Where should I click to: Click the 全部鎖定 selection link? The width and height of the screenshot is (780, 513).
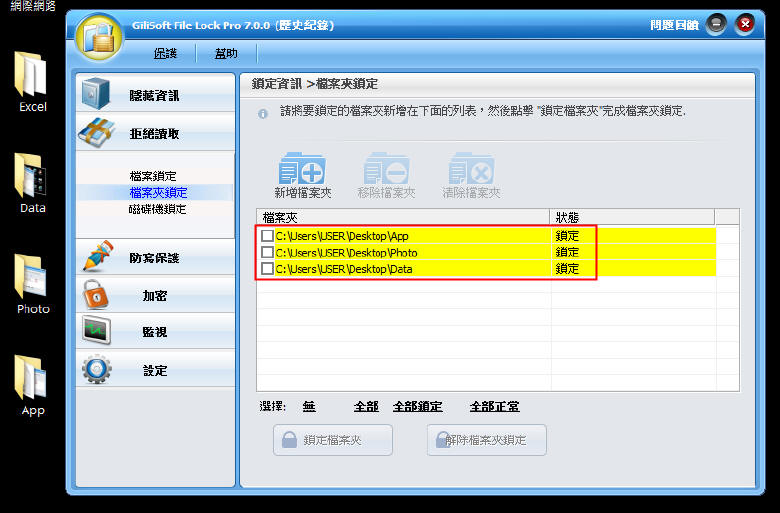pyautogui.click(x=417, y=407)
